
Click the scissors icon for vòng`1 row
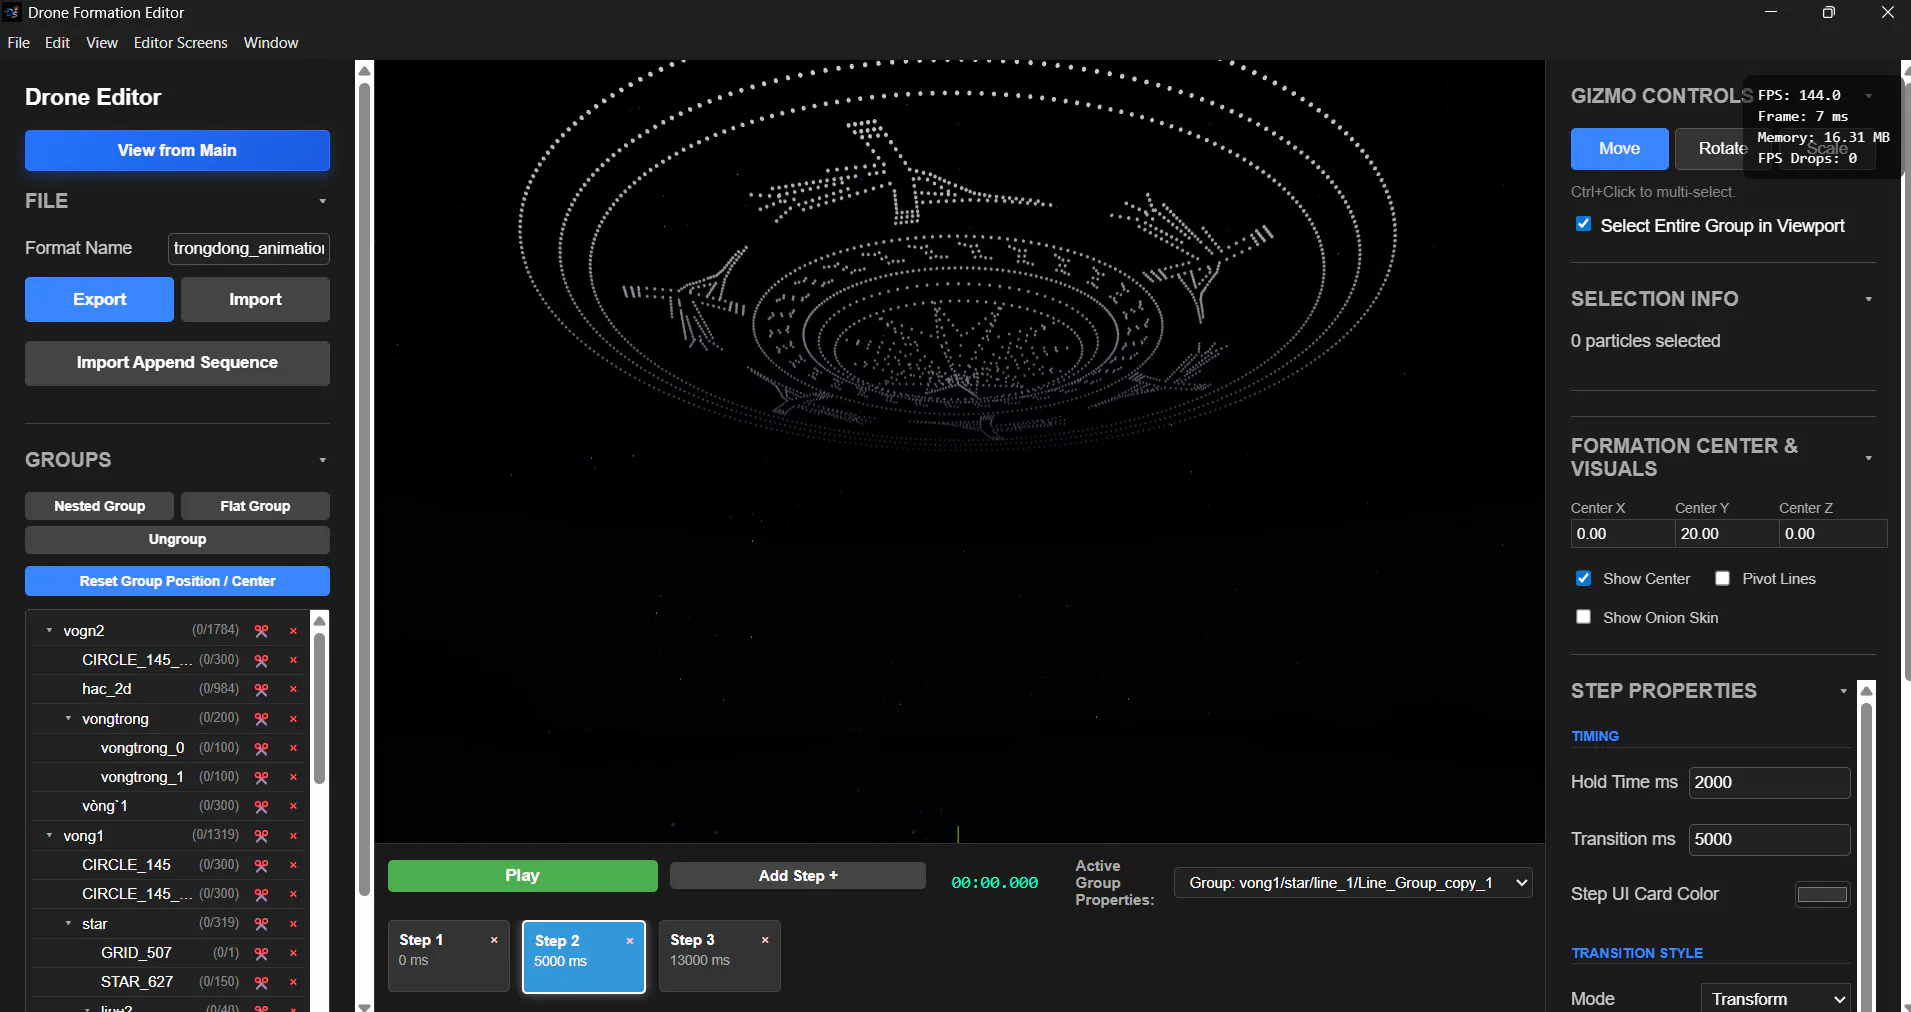tap(261, 807)
